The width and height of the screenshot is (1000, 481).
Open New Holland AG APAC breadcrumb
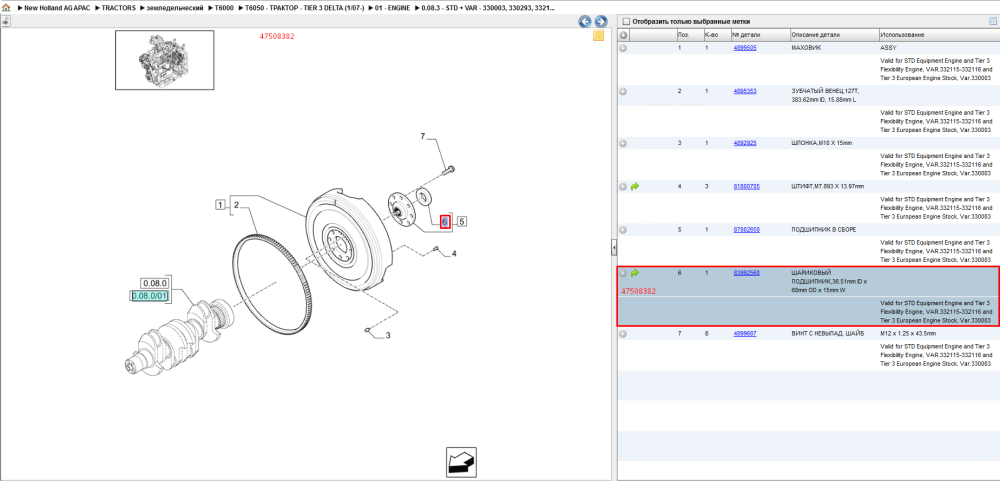55,9
